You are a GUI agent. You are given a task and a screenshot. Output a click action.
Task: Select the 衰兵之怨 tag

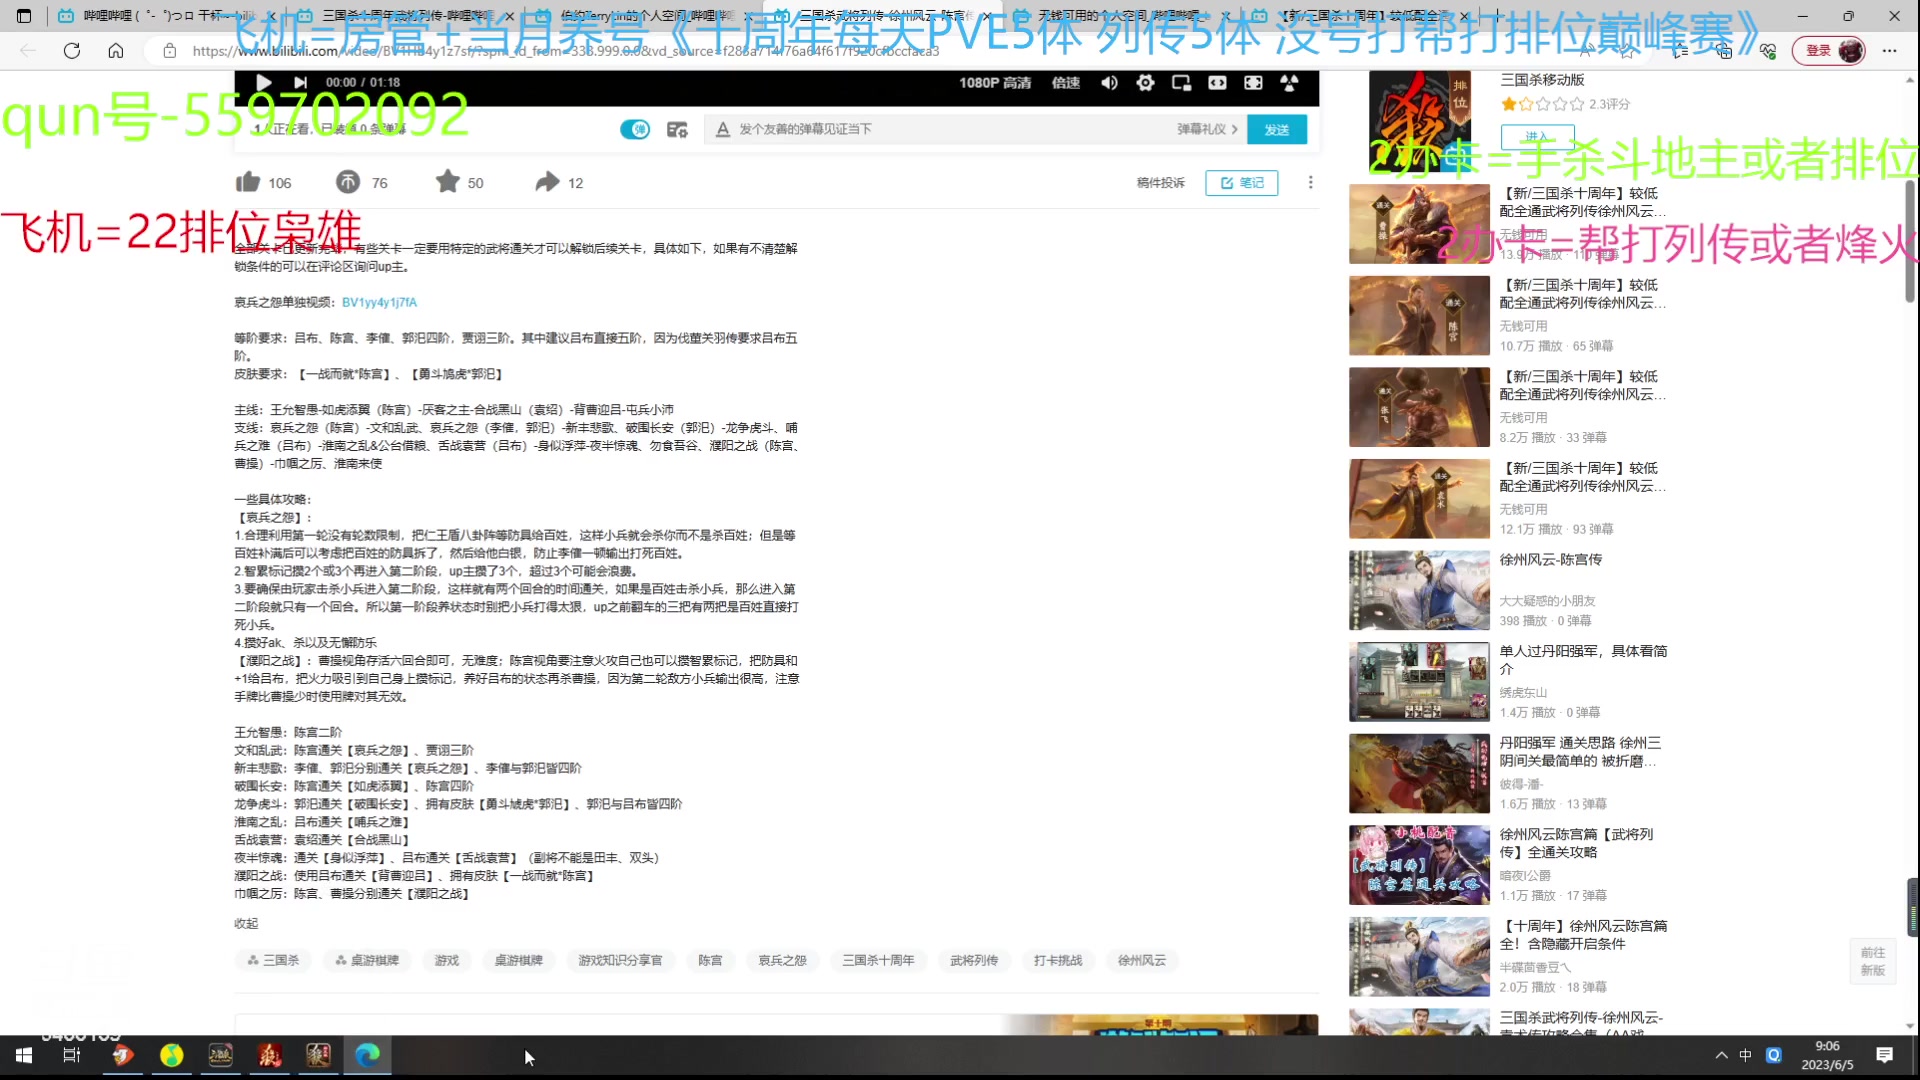click(781, 960)
